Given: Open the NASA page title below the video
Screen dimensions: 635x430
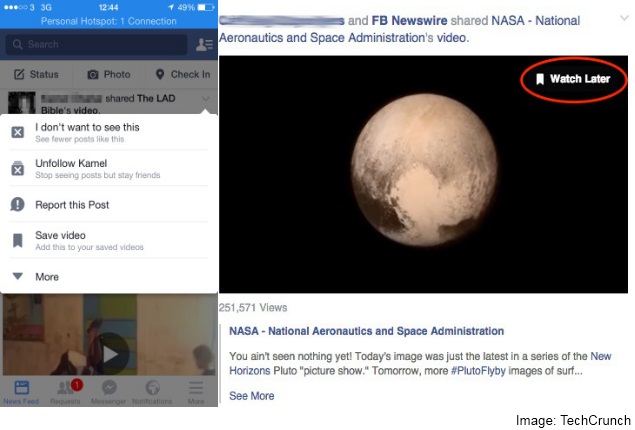Looking at the screenshot, I should [x=367, y=331].
